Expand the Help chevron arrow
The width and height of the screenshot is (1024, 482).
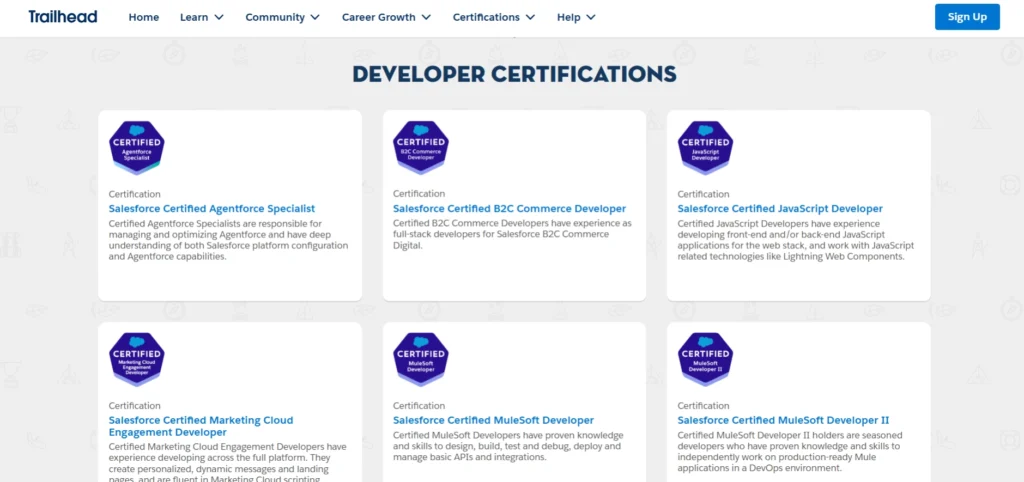(x=590, y=18)
